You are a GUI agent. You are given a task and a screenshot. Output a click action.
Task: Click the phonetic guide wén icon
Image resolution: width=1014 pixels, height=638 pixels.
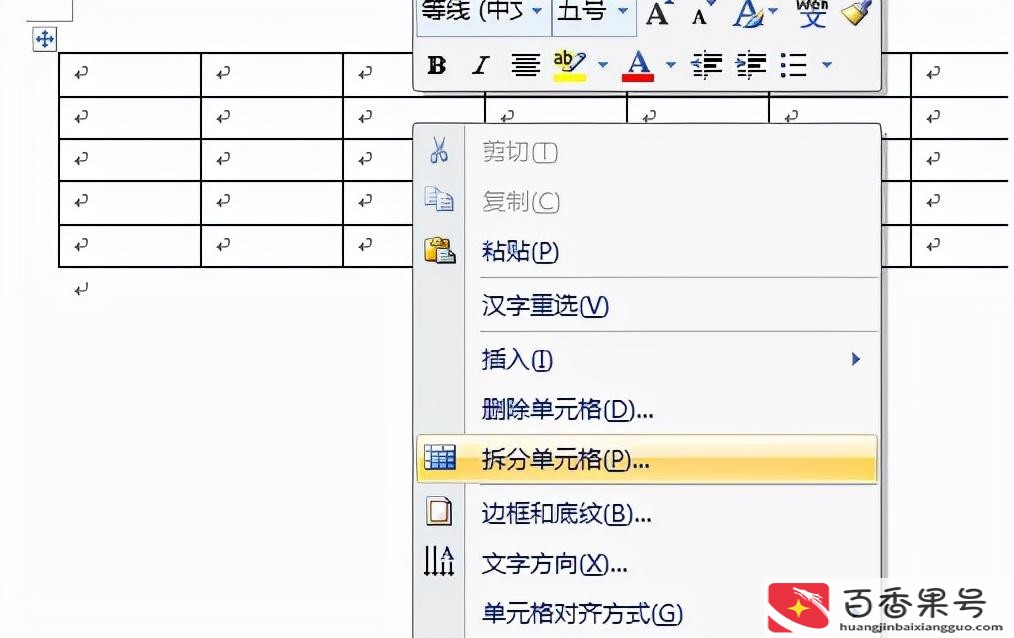point(812,13)
